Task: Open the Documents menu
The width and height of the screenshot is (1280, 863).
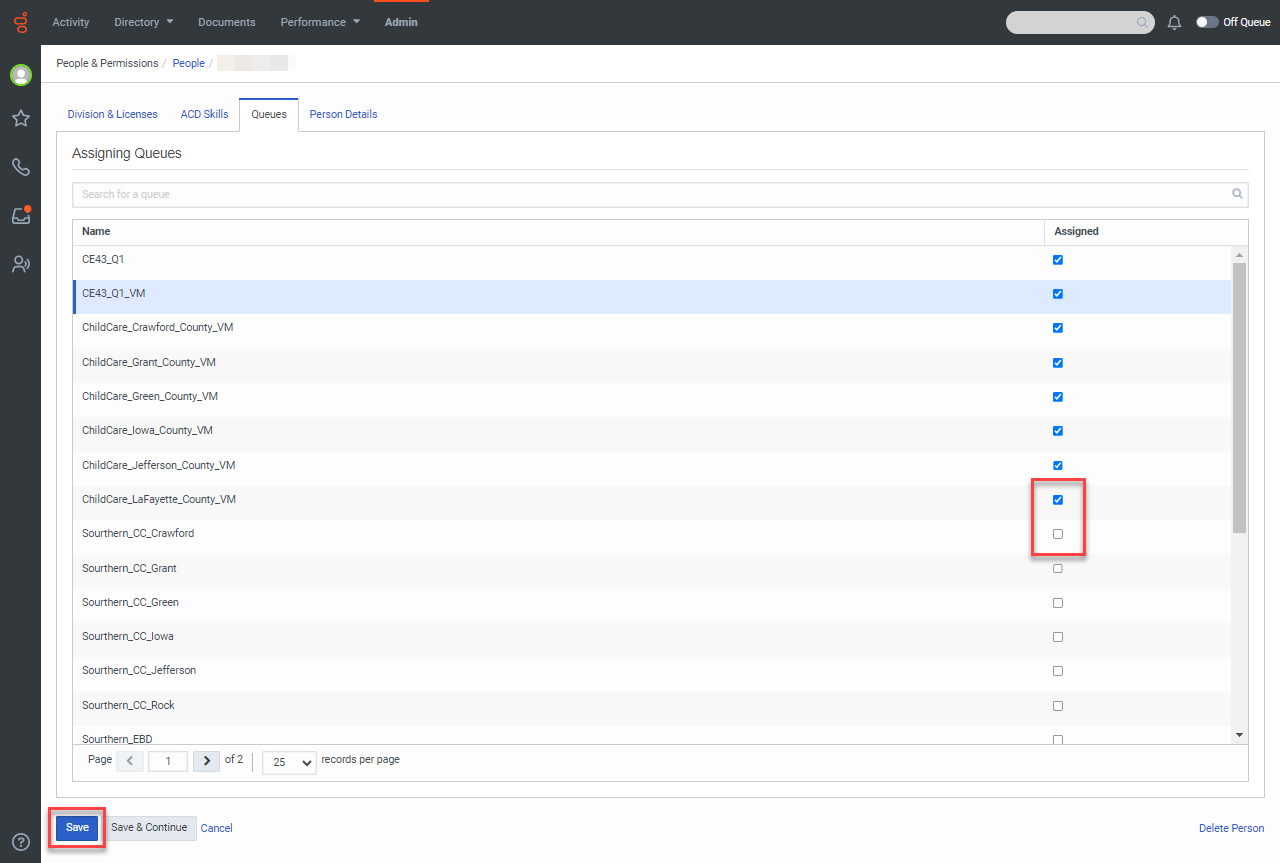Action: pyautogui.click(x=227, y=22)
